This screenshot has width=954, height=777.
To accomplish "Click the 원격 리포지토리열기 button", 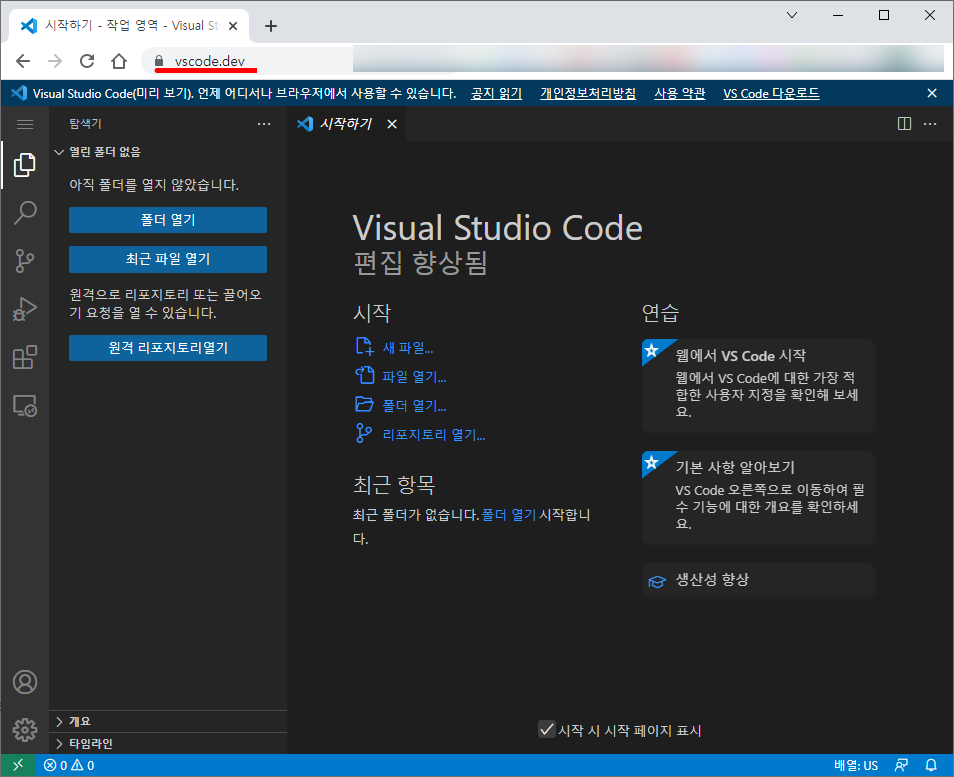I will point(168,347).
